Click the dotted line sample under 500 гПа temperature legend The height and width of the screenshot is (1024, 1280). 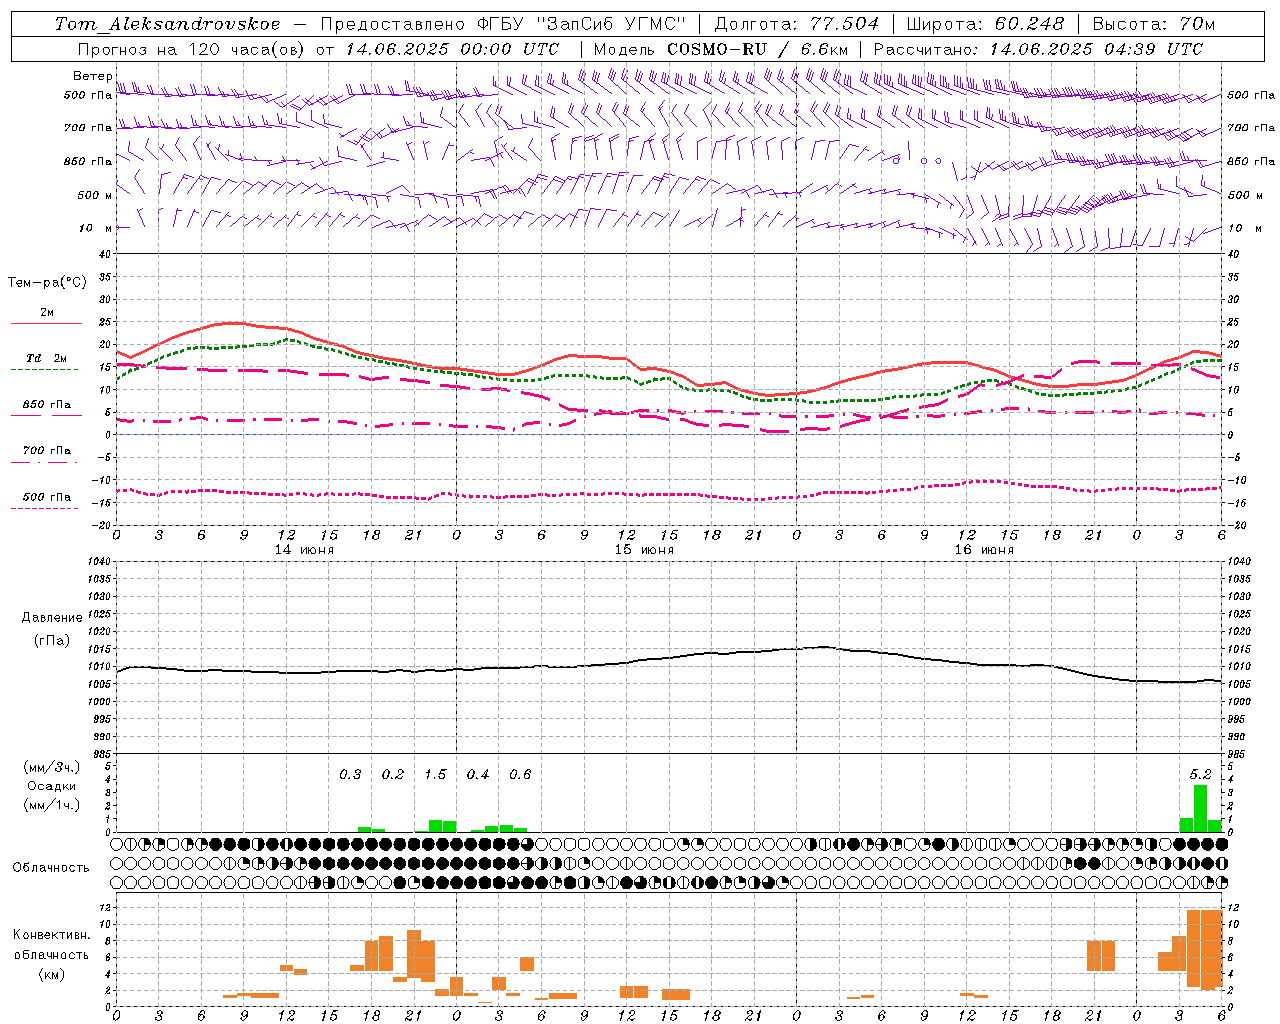(44, 509)
